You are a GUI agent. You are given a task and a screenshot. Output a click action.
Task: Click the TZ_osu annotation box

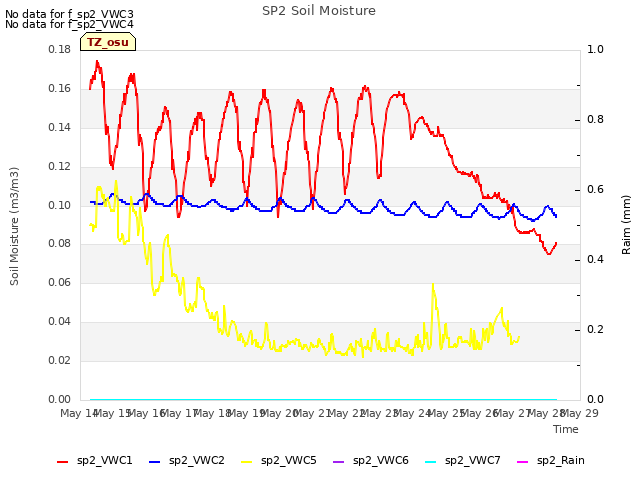[108, 42]
